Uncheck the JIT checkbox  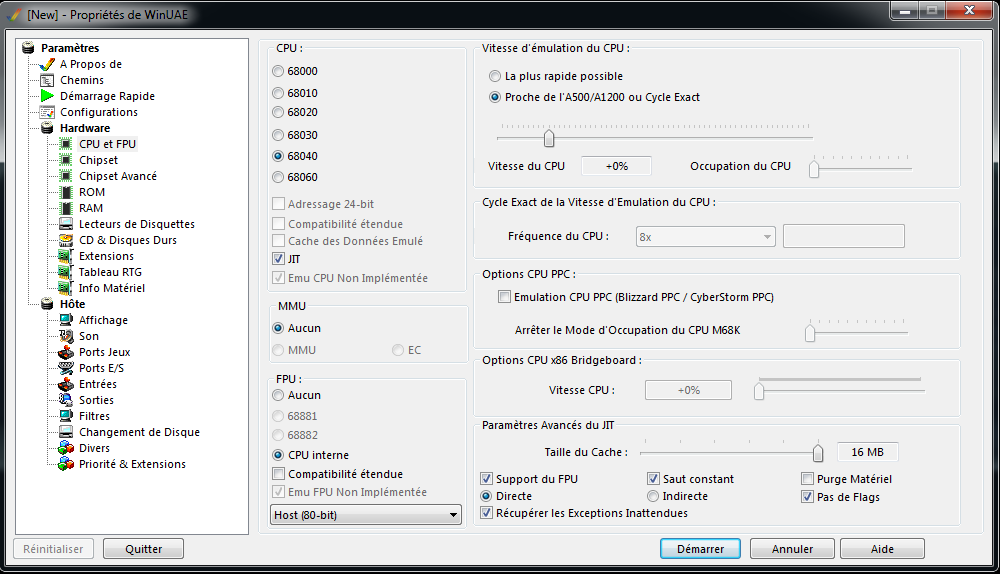pyautogui.click(x=278, y=259)
